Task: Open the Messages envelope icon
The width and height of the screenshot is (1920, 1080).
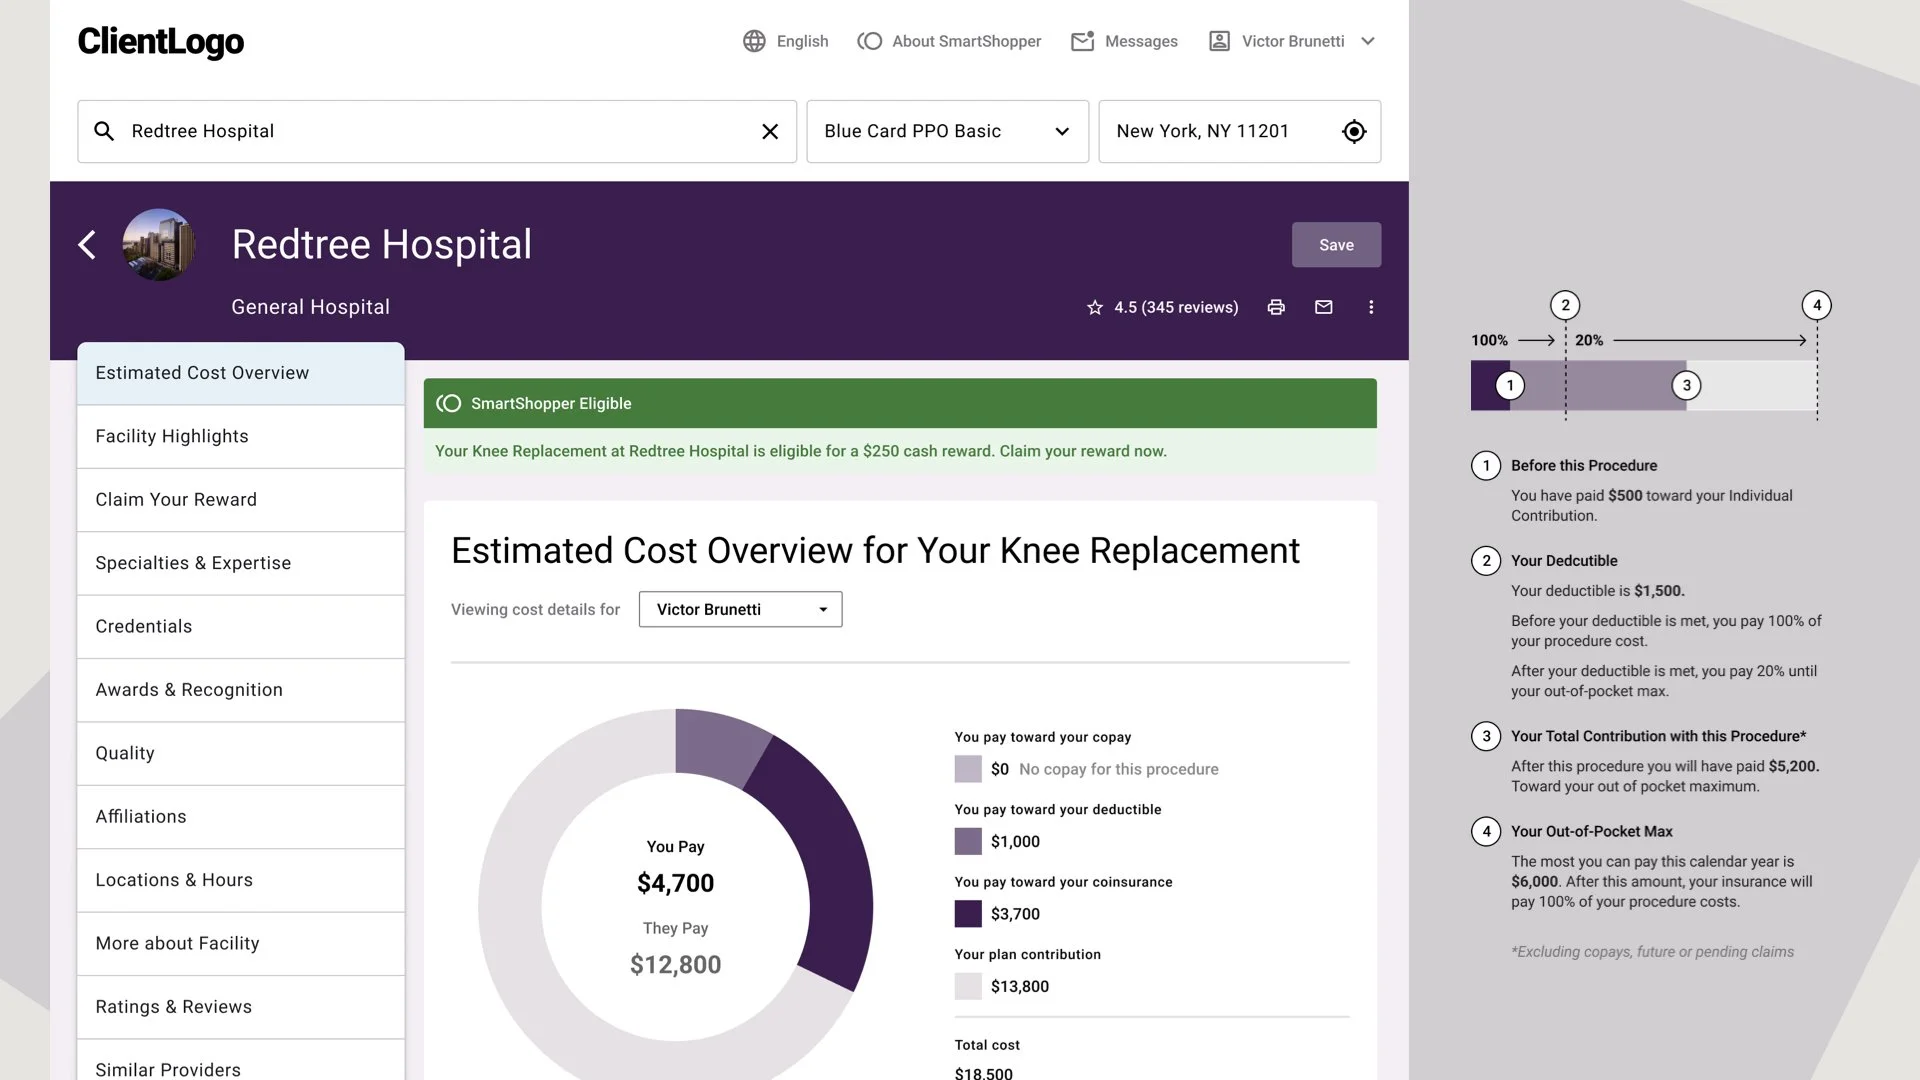Action: tap(1082, 41)
